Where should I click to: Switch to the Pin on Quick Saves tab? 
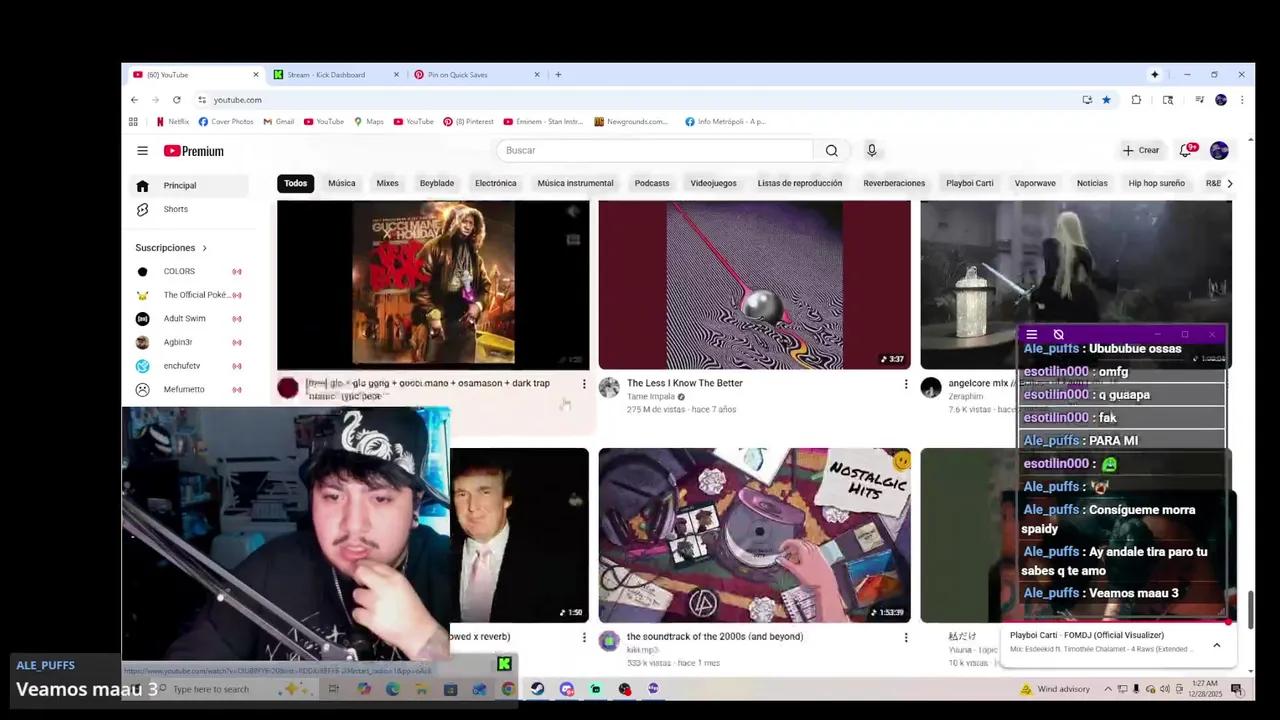coord(475,75)
